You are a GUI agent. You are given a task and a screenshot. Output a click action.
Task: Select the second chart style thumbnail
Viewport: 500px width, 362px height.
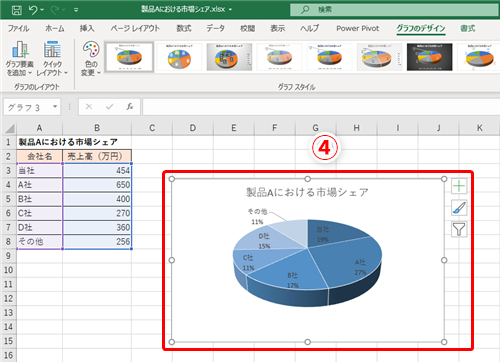click(x=179, y=57)
